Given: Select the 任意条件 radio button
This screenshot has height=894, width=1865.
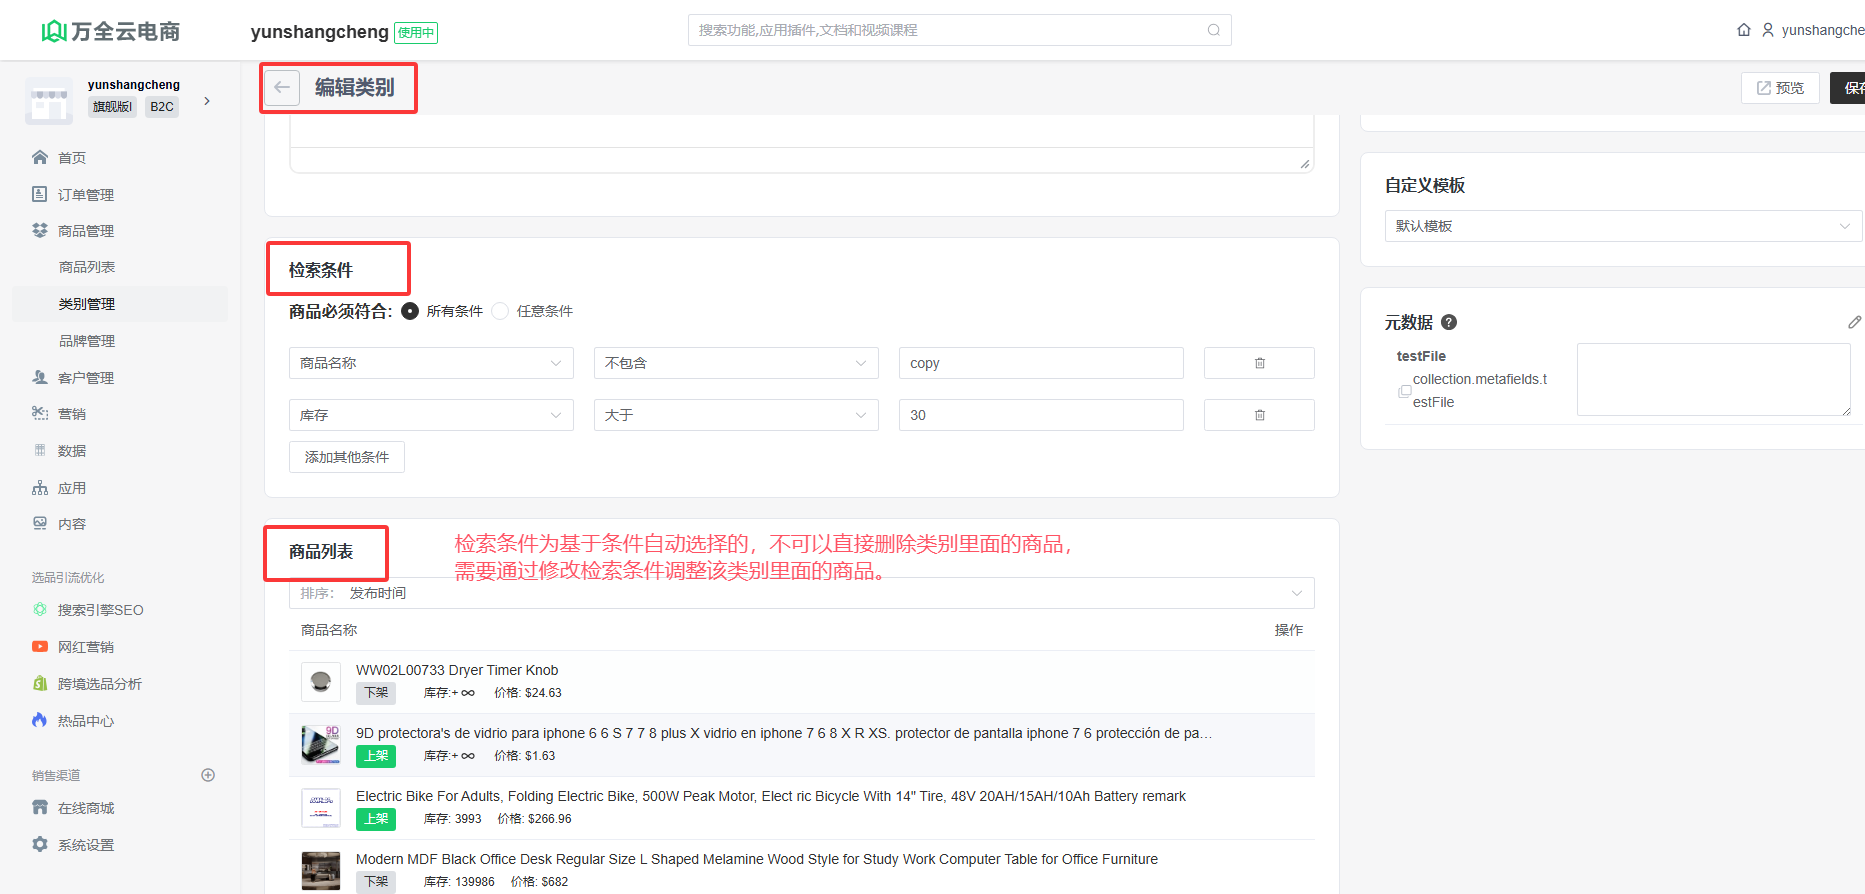Looking at the screenshot, I should coord(500,311).
